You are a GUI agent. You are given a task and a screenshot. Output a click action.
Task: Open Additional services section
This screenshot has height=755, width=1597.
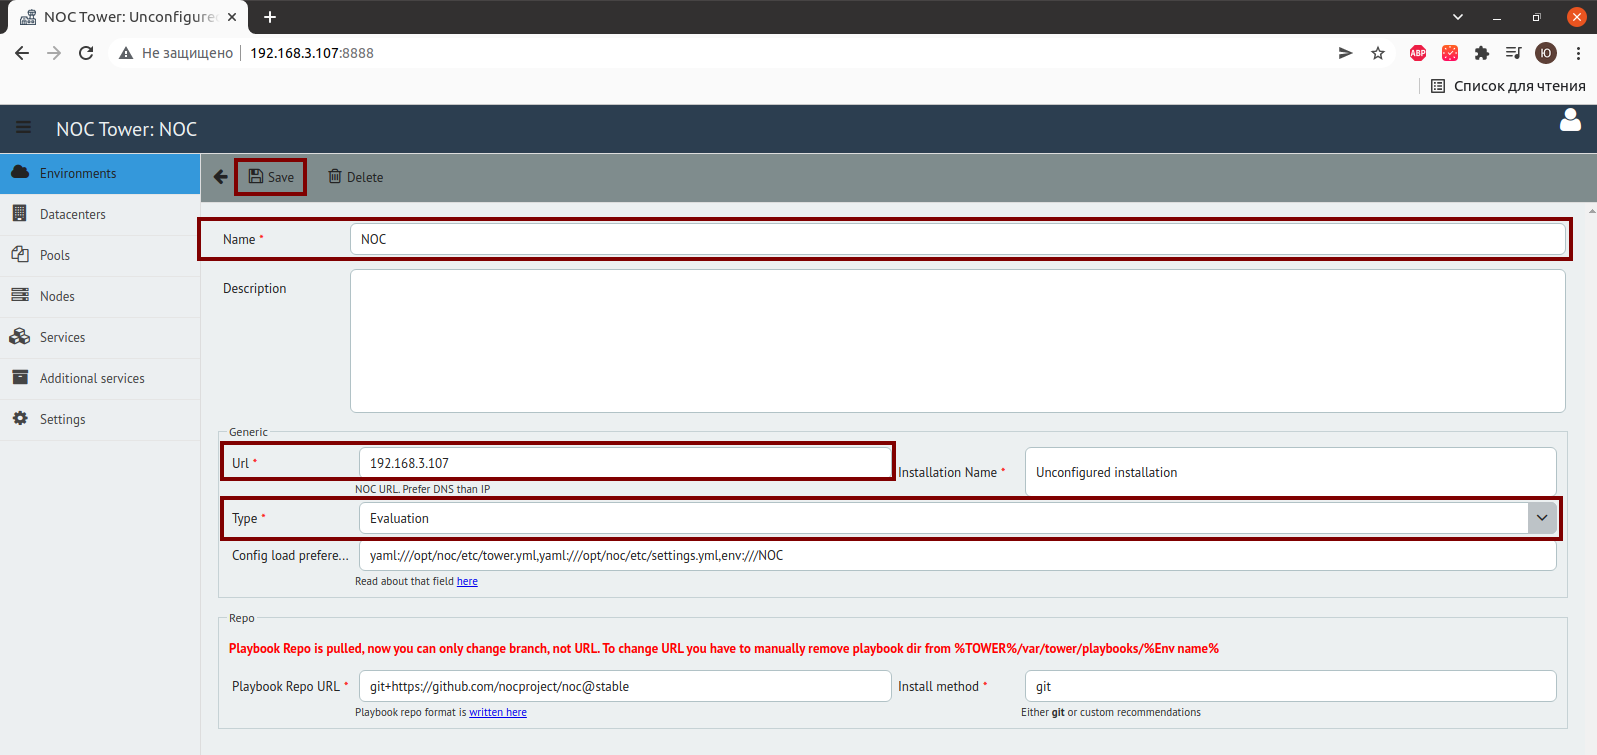pyautogui.click(x=100, y=378)
